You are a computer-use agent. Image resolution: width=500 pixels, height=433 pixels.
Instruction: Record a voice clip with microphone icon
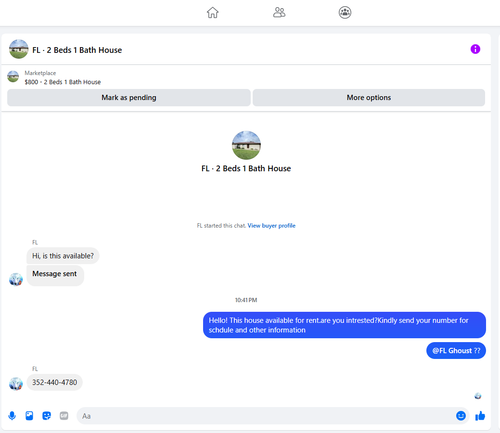[12, 416]
